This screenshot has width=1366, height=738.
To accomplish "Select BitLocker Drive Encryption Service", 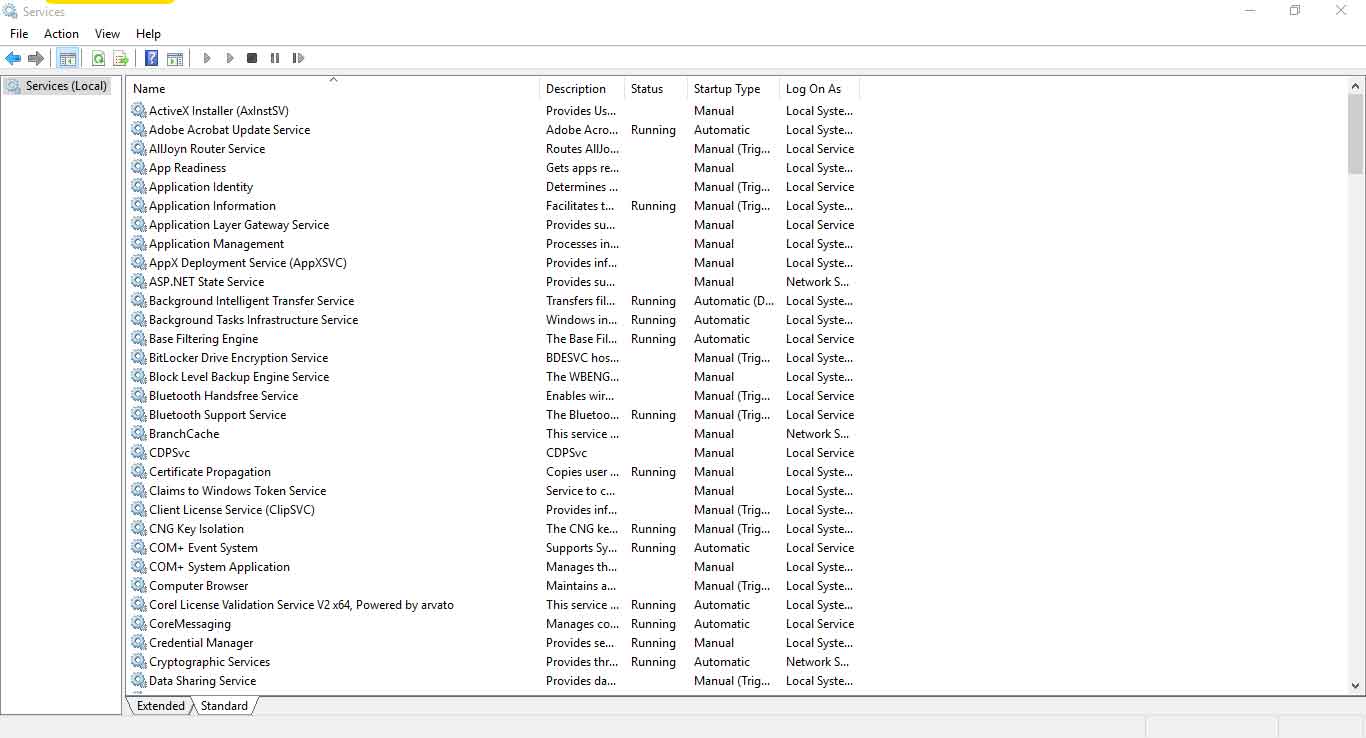I will click(239, 358).
